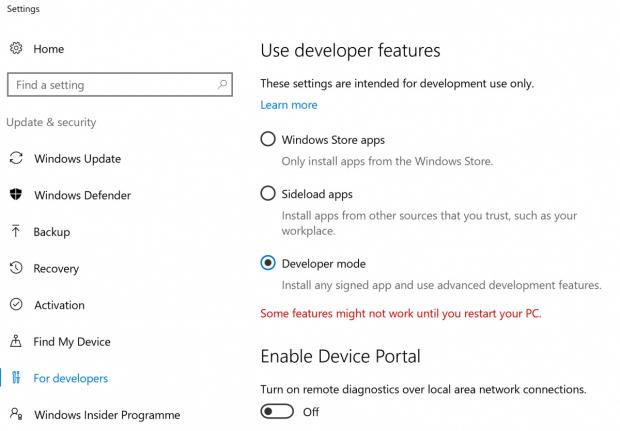620x431 pixels.
Task: Type in the Find a setting box
Action: point(110,85)
